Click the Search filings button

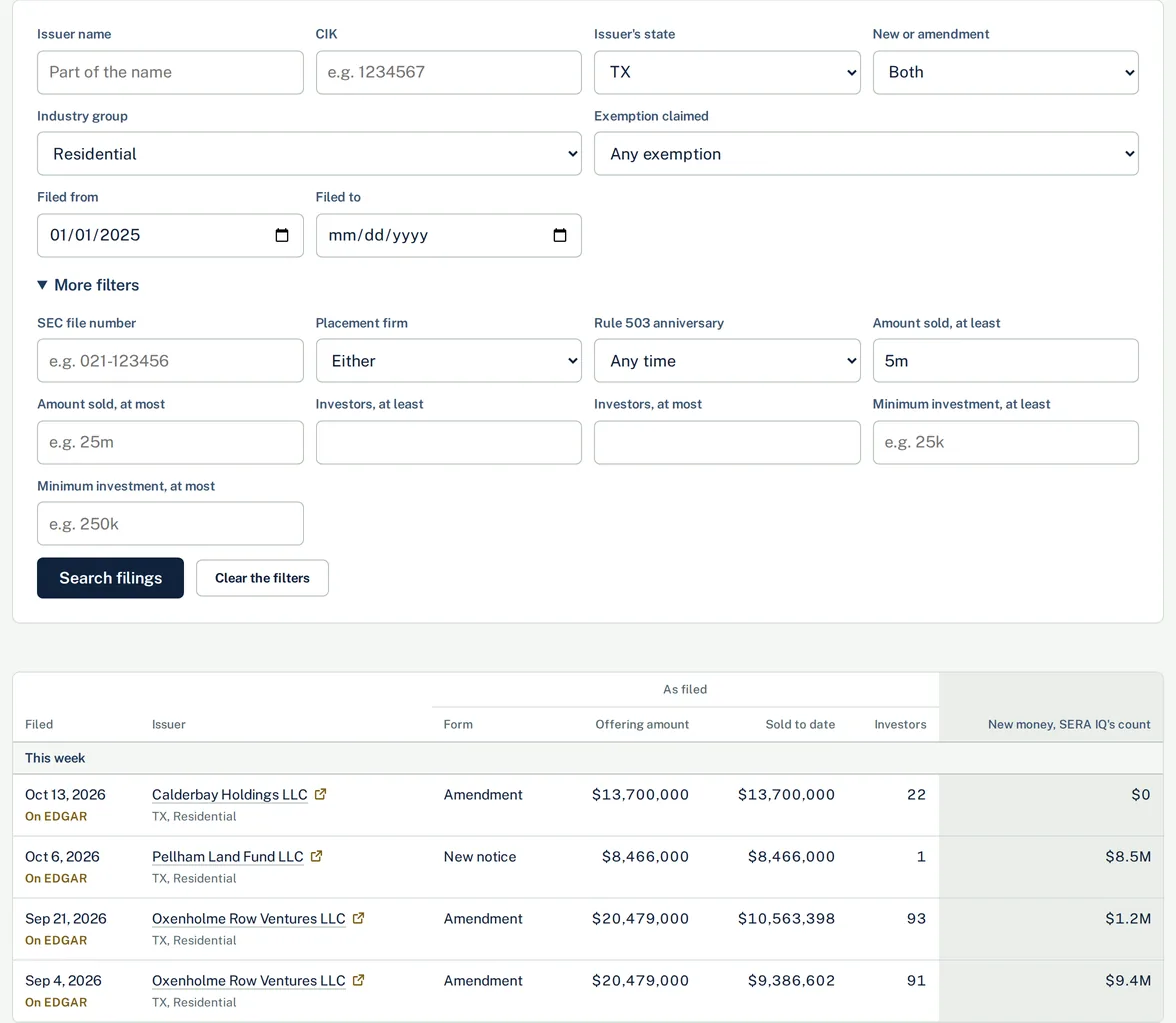[110, 578]
